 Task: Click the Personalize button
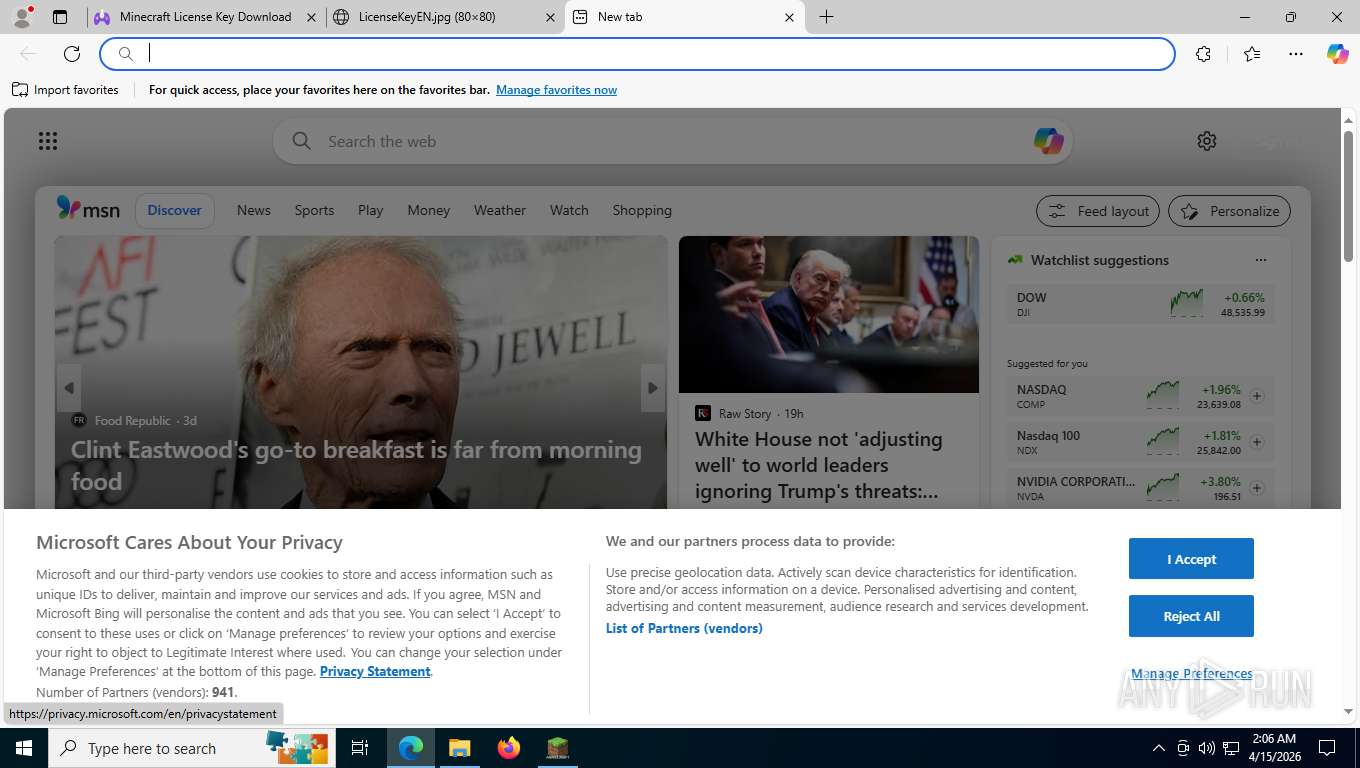tap(1230, 211)
